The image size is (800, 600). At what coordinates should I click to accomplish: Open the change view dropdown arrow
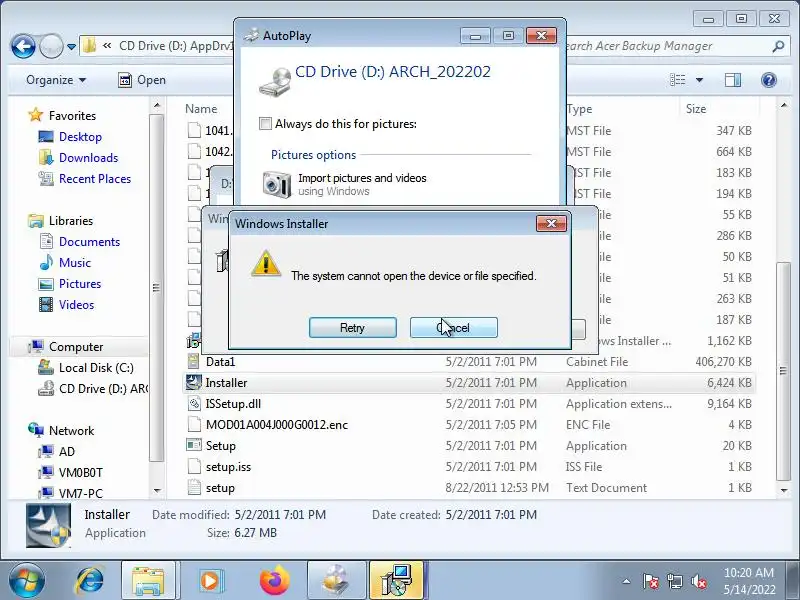[699, 80]
